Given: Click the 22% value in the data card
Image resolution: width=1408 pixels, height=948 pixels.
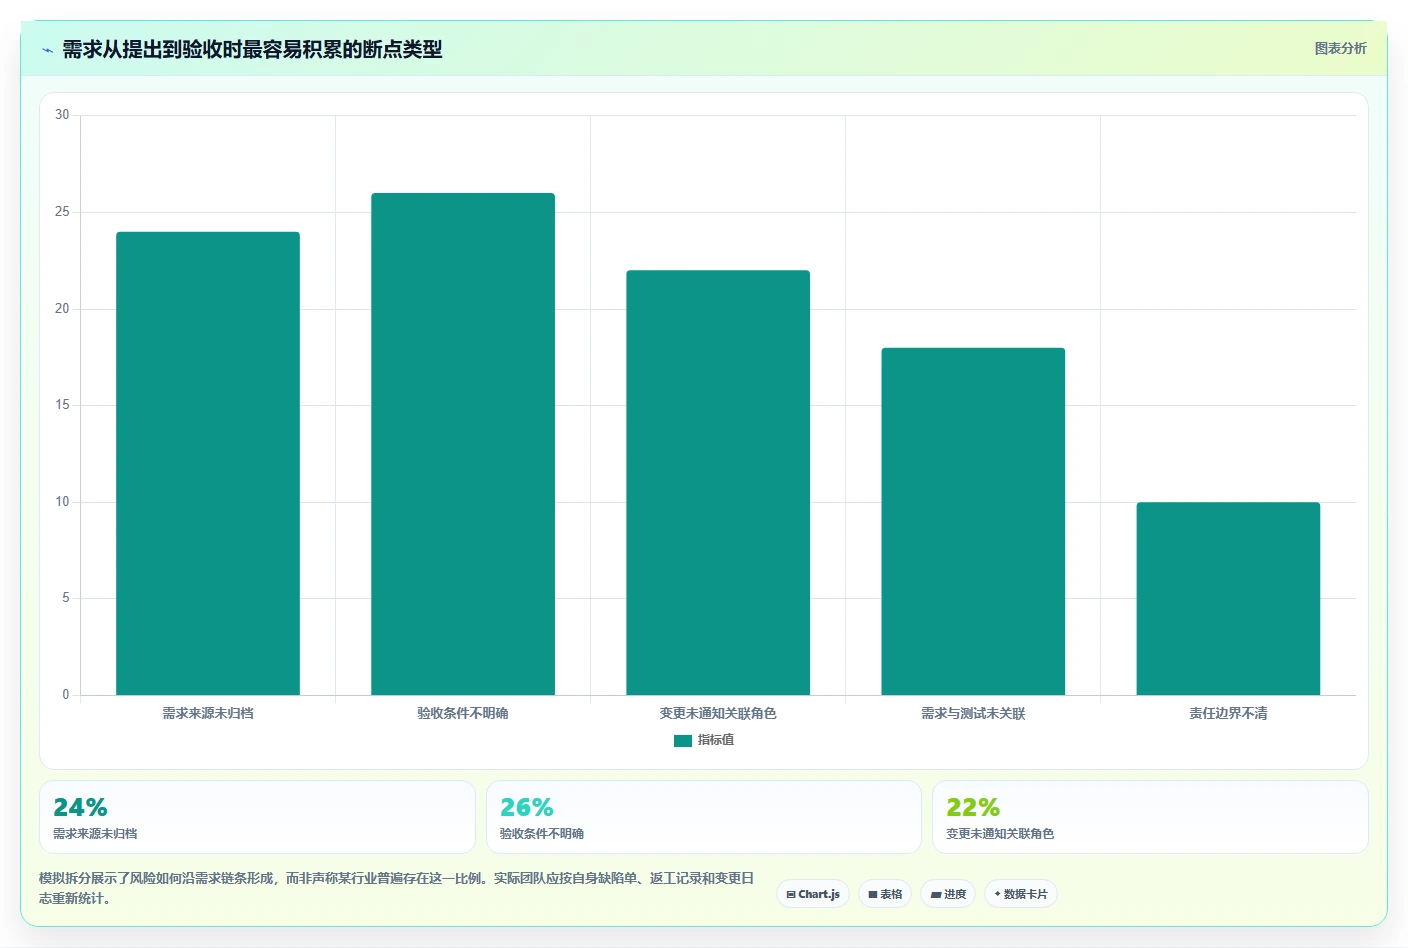Looking at the screenshot, I should (973, 807).
